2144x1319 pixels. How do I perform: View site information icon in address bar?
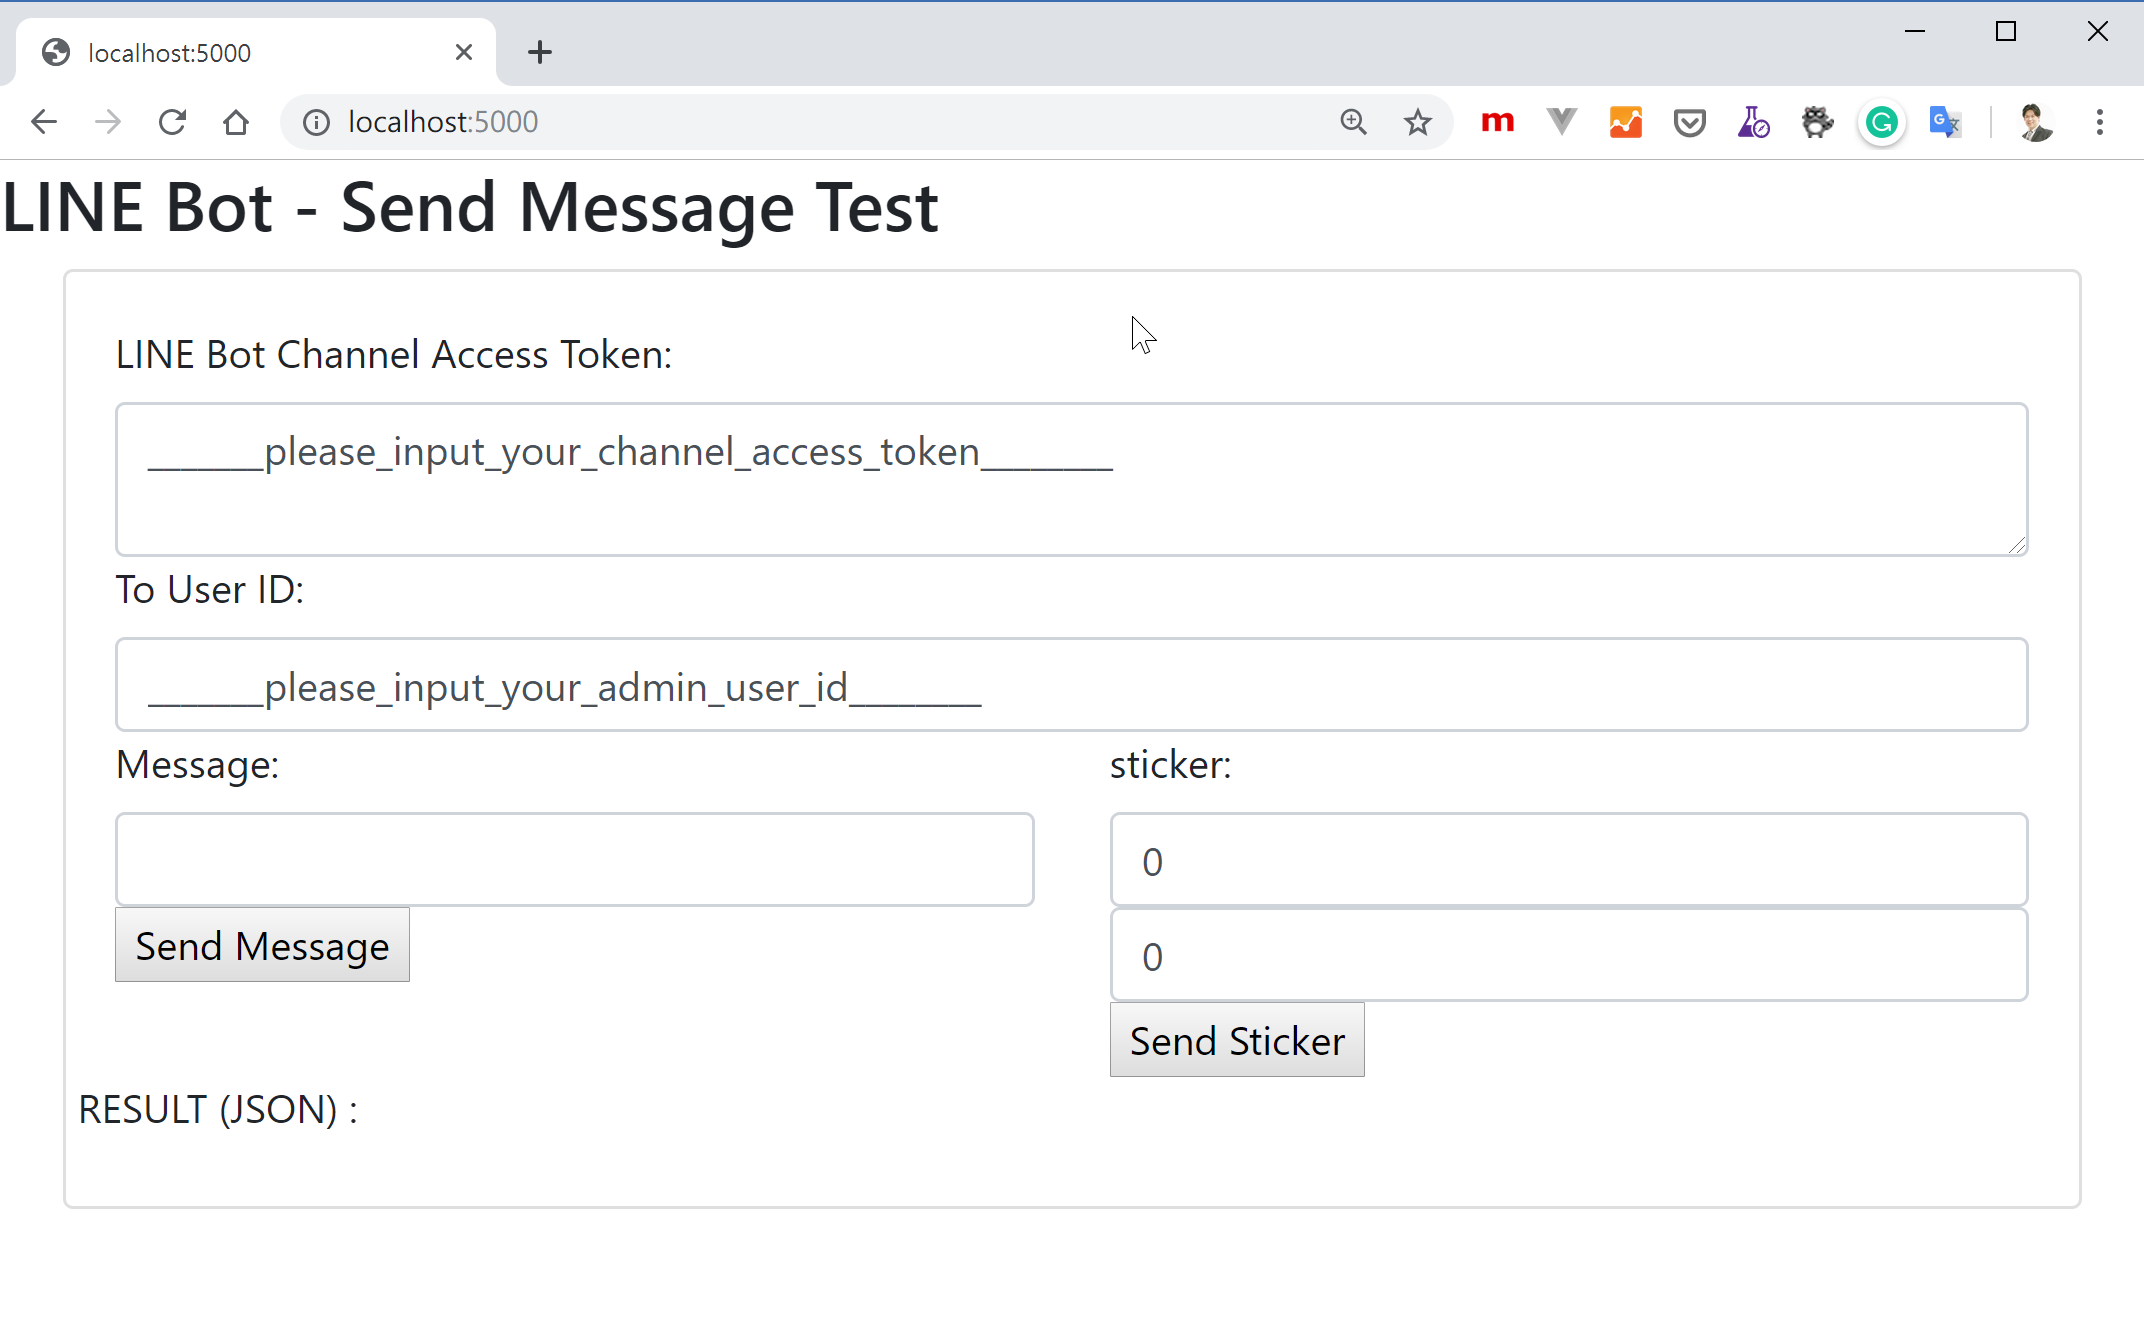pyautogui.click(x=316, y=122)
